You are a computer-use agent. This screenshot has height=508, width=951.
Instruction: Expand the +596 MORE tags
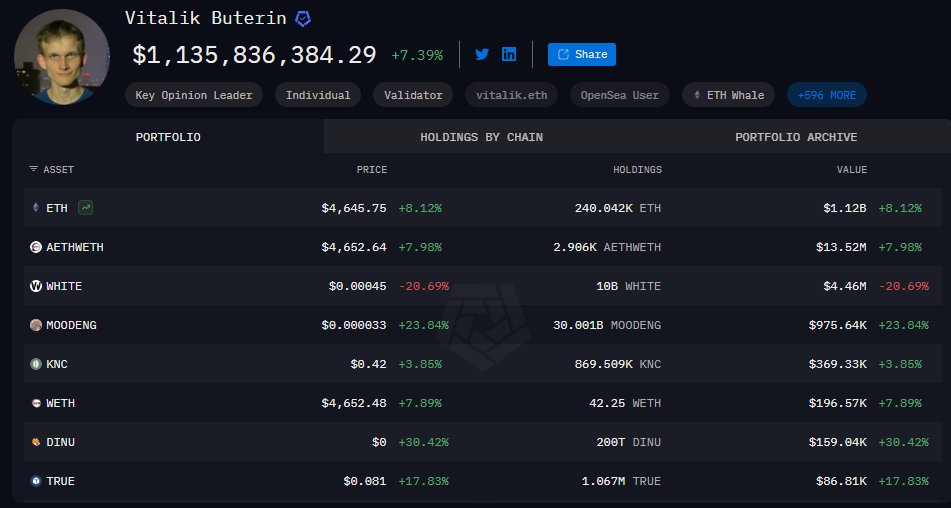pyautogui.click(x=827, y=95)
